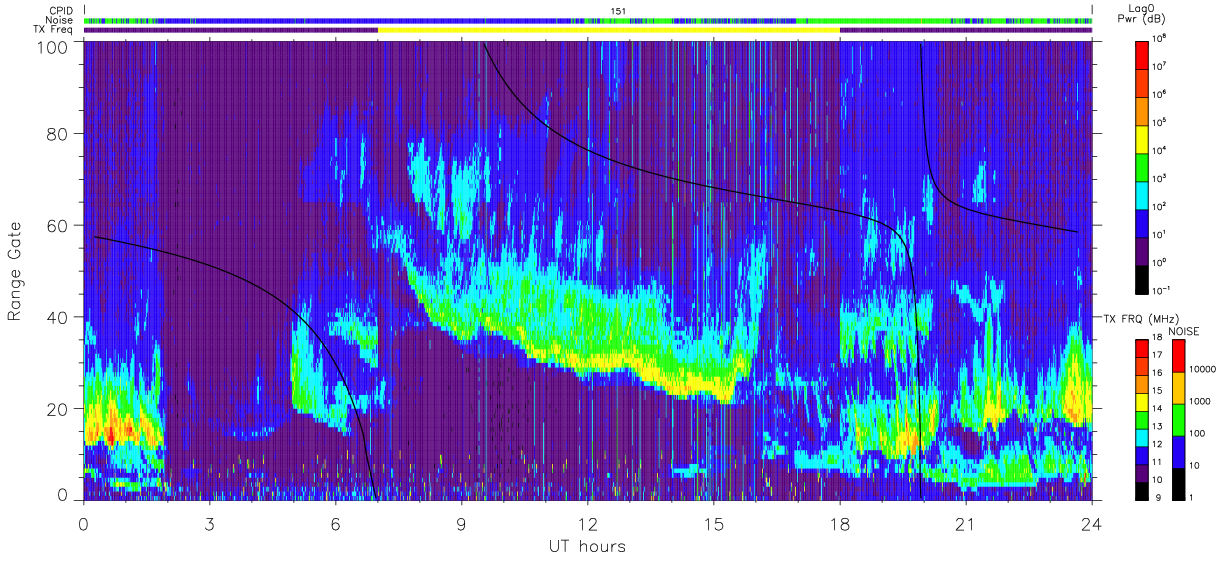Screen dimensions: 1228x567
Task: Click the UT hours tick label '18'
Action: [x=839, y=523]
